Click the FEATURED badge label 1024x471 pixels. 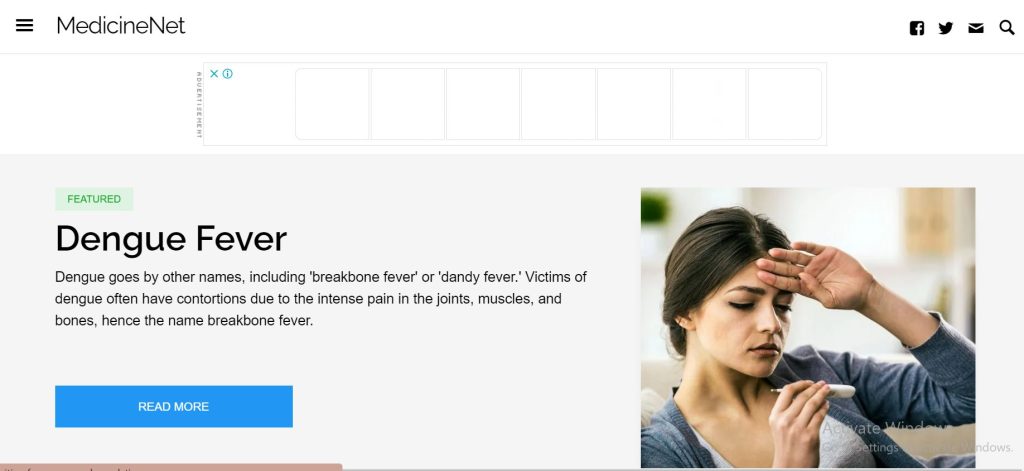[x=94, y=199]
